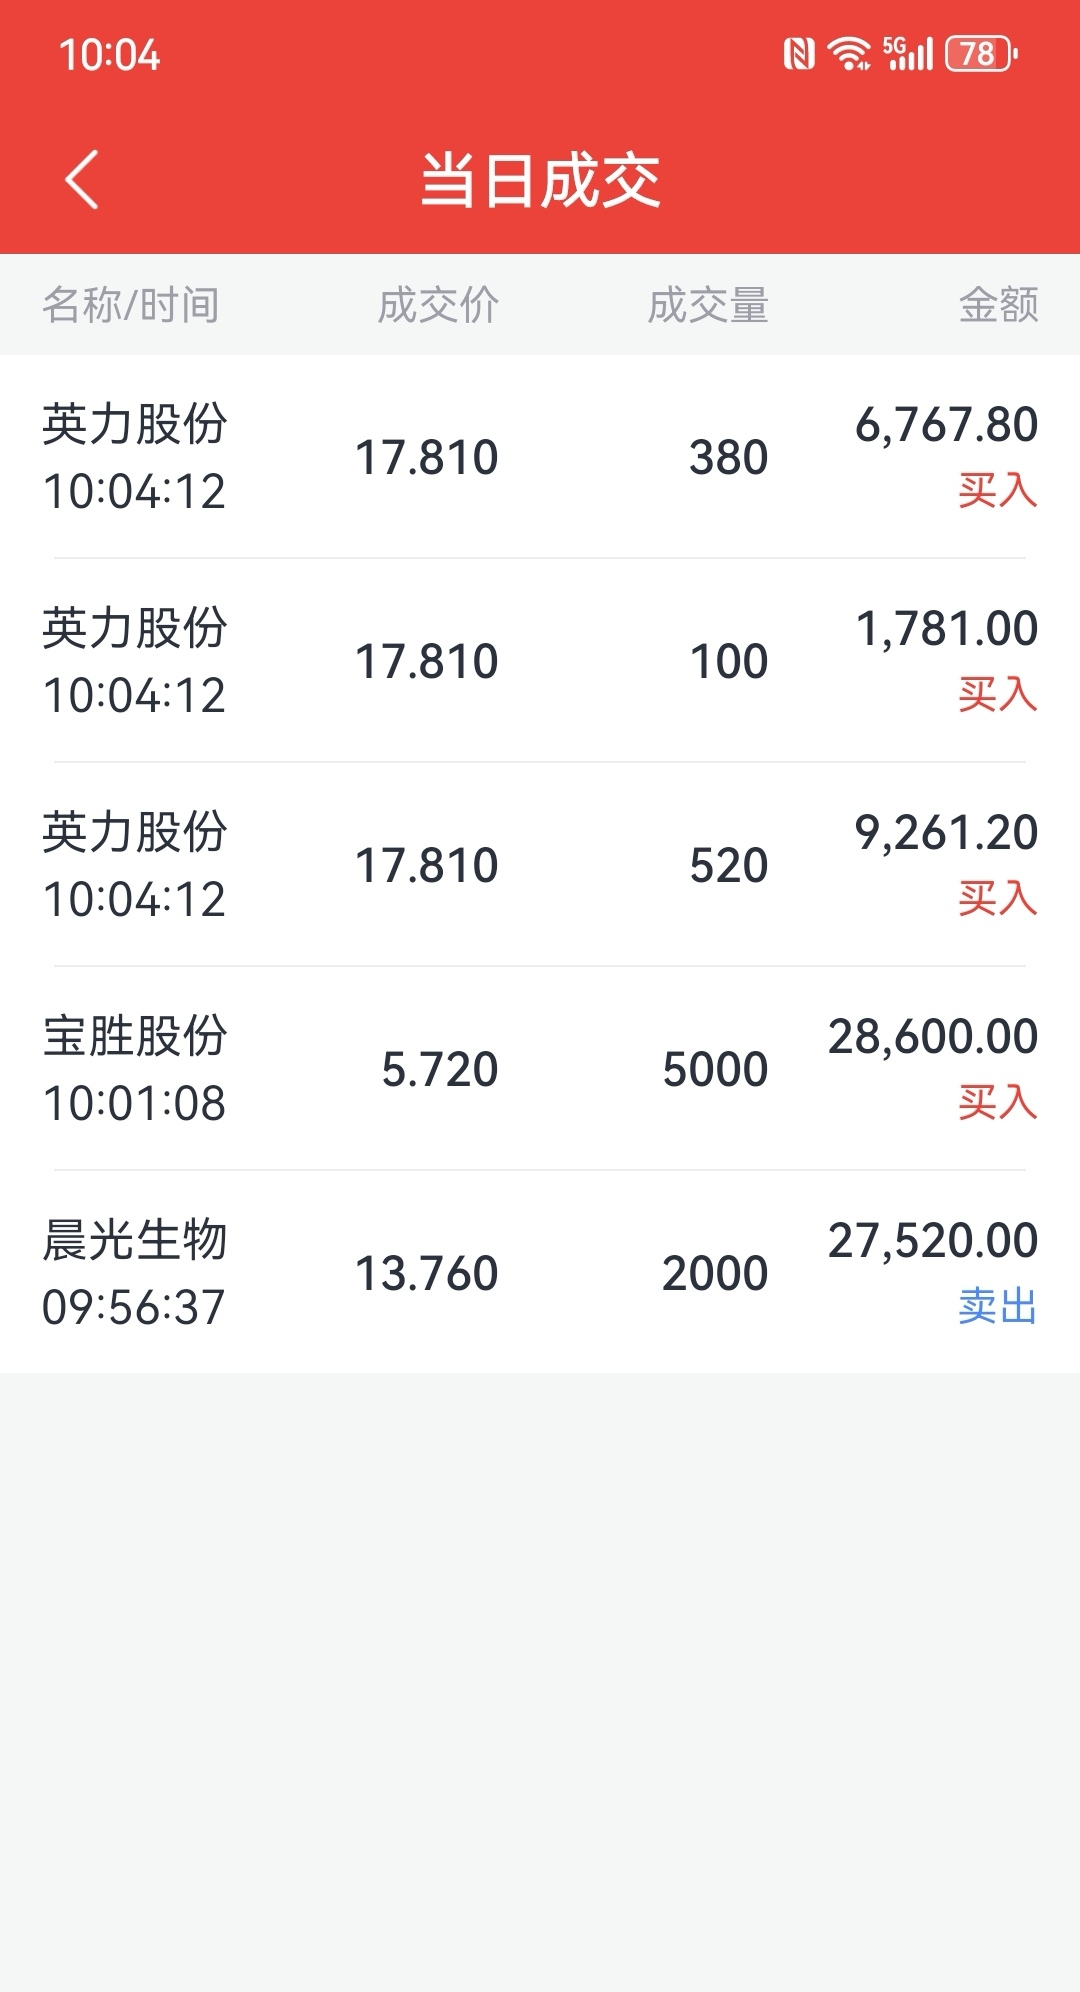Image resolution: width=1080 pixels, height=1992 pixels.
Task: Open the 英力股份 520-share trade row
Action: (540, 865)
